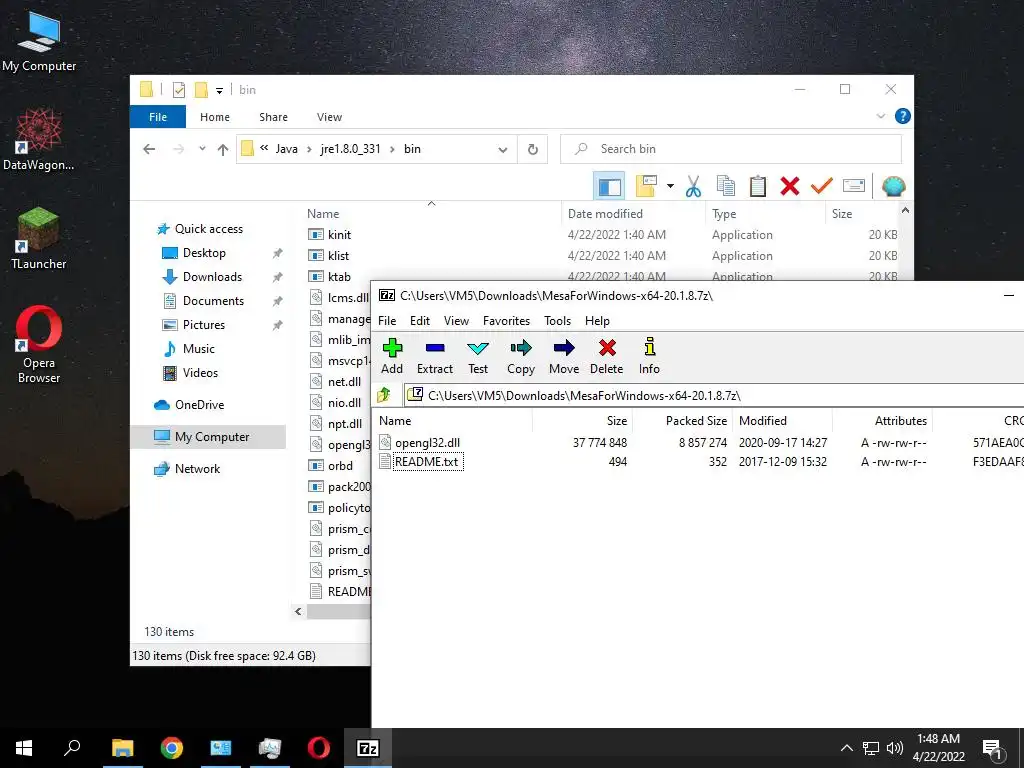Open Windows Start menu
The height and width of the screenshot is (768, 1024).
click(x=24, y=748)
